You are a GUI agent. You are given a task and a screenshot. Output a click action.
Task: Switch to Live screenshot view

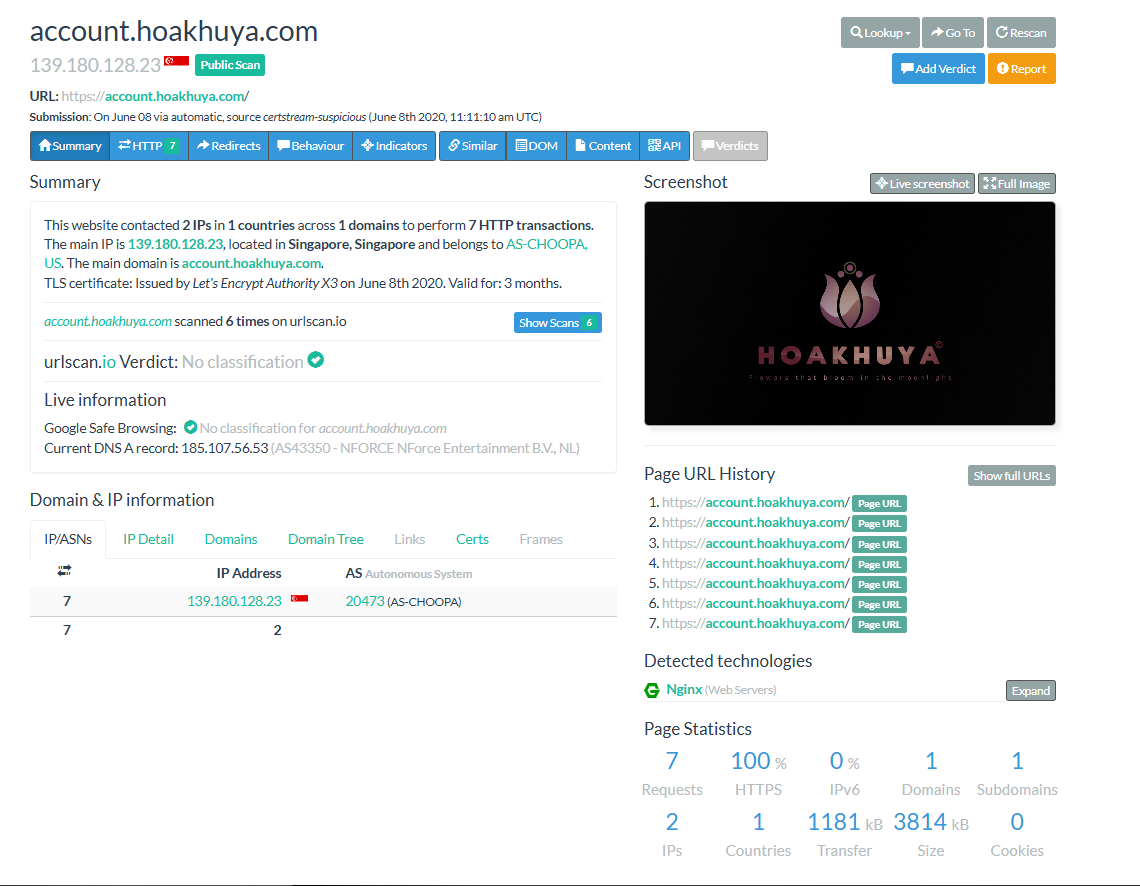[922, 184]
